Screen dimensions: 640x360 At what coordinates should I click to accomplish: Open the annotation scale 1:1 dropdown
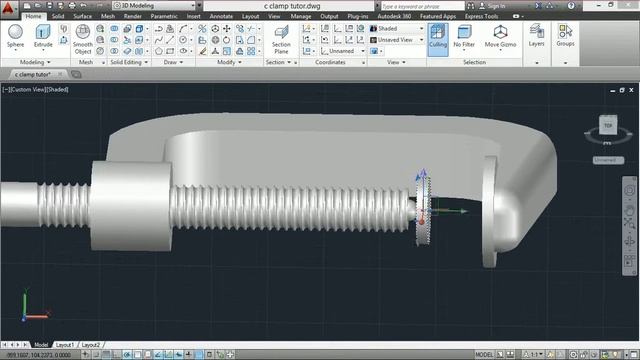click(x=533, y=354)
